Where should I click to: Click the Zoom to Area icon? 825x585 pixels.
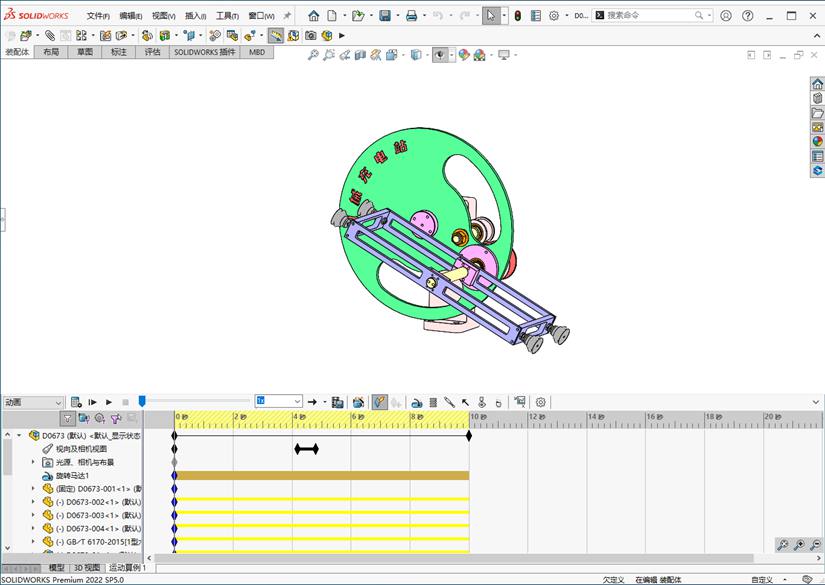click(x=329, y=55)
